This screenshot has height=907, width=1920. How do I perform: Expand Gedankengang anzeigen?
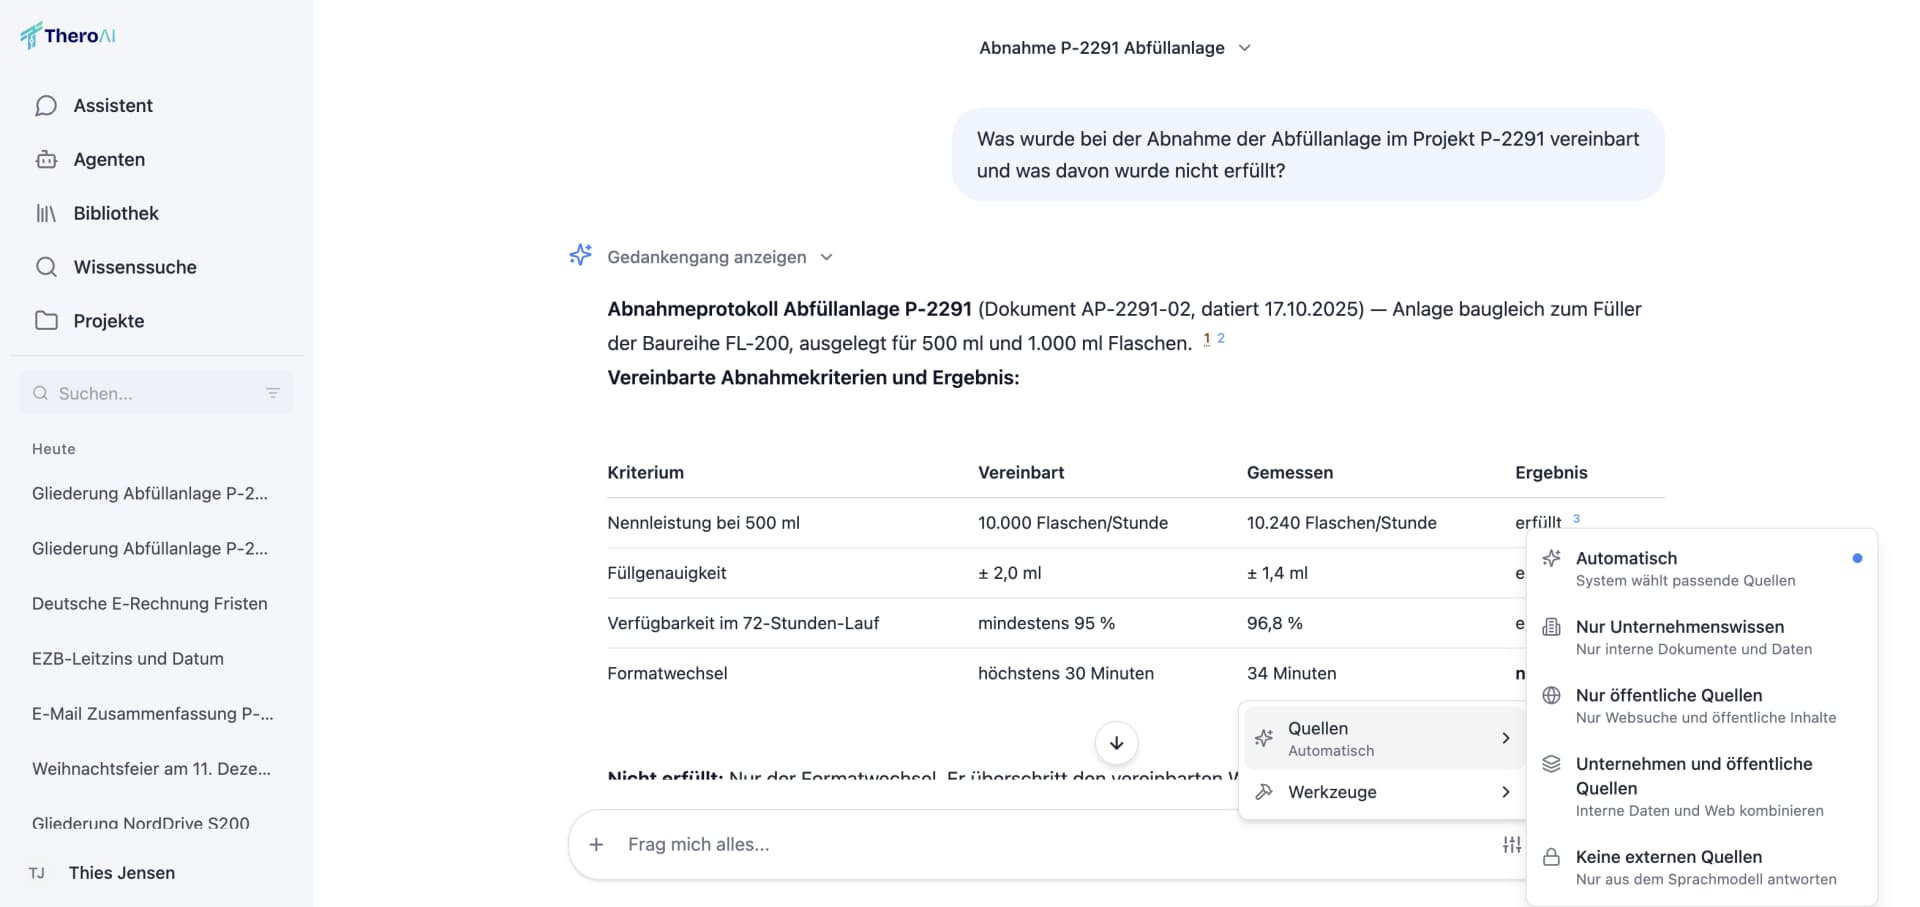[x=720, y=257]
